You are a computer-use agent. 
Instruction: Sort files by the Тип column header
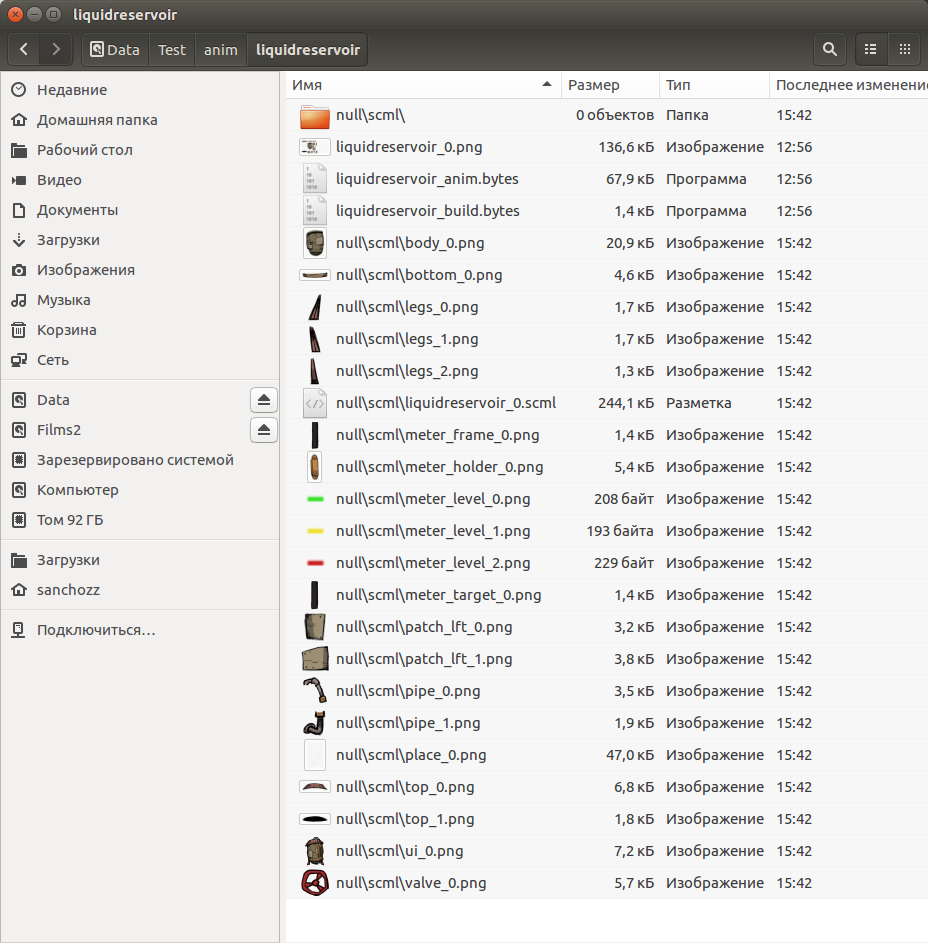click(678, 85)
